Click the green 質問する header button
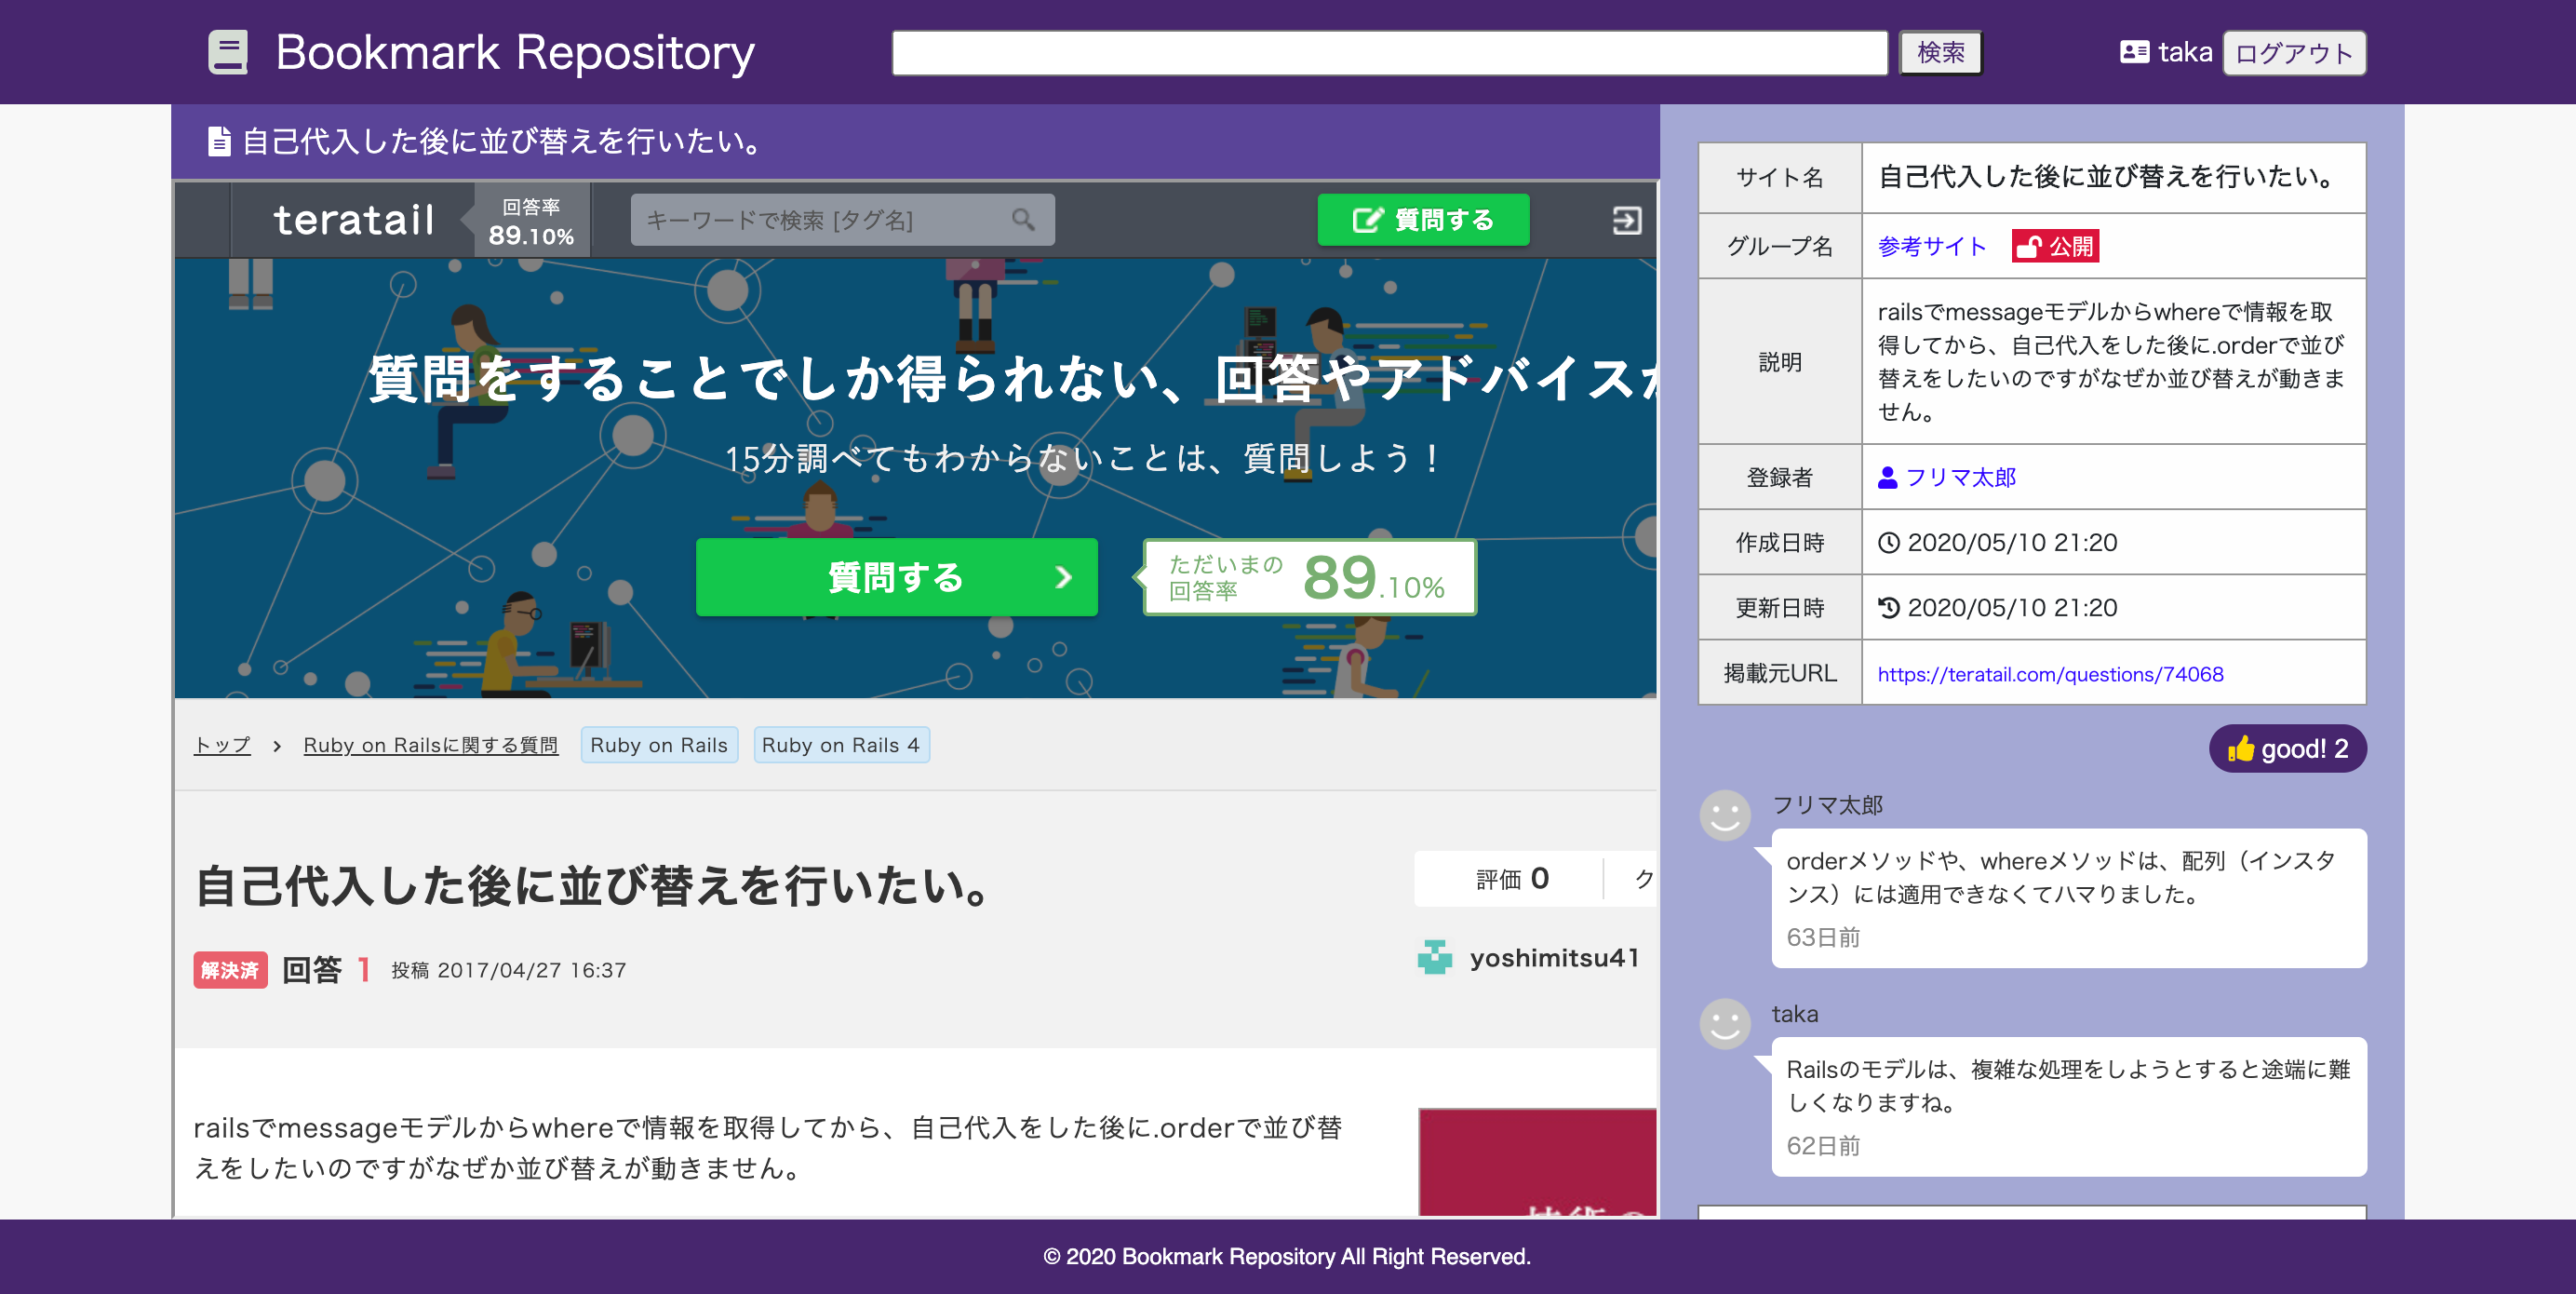Image resolution: width=2576 pixels, height=1294 pixels. [x=1423, y=220]
